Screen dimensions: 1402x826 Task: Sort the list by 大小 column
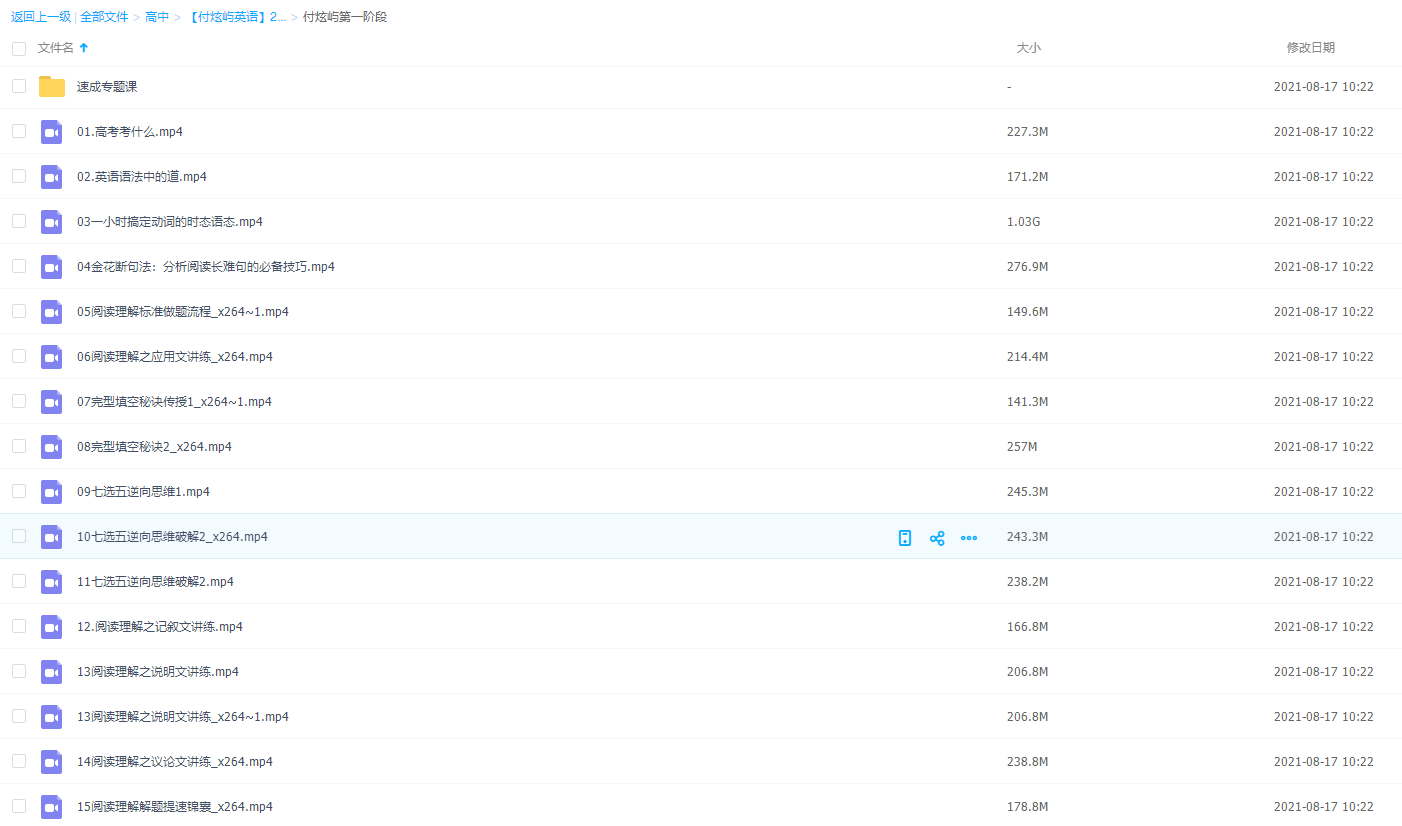(1028, 48)
